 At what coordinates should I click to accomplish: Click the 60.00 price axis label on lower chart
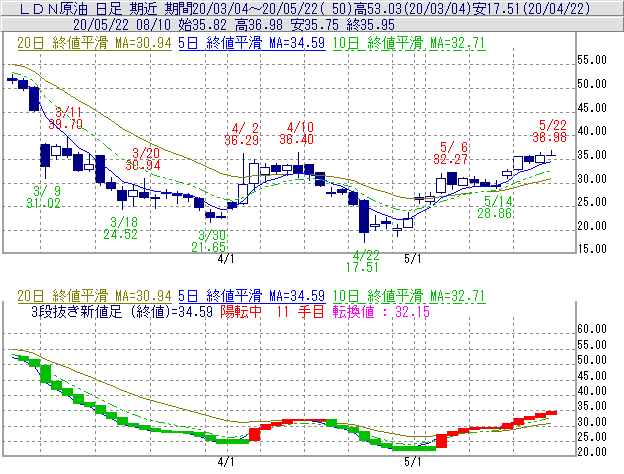(x=592, y=329)
